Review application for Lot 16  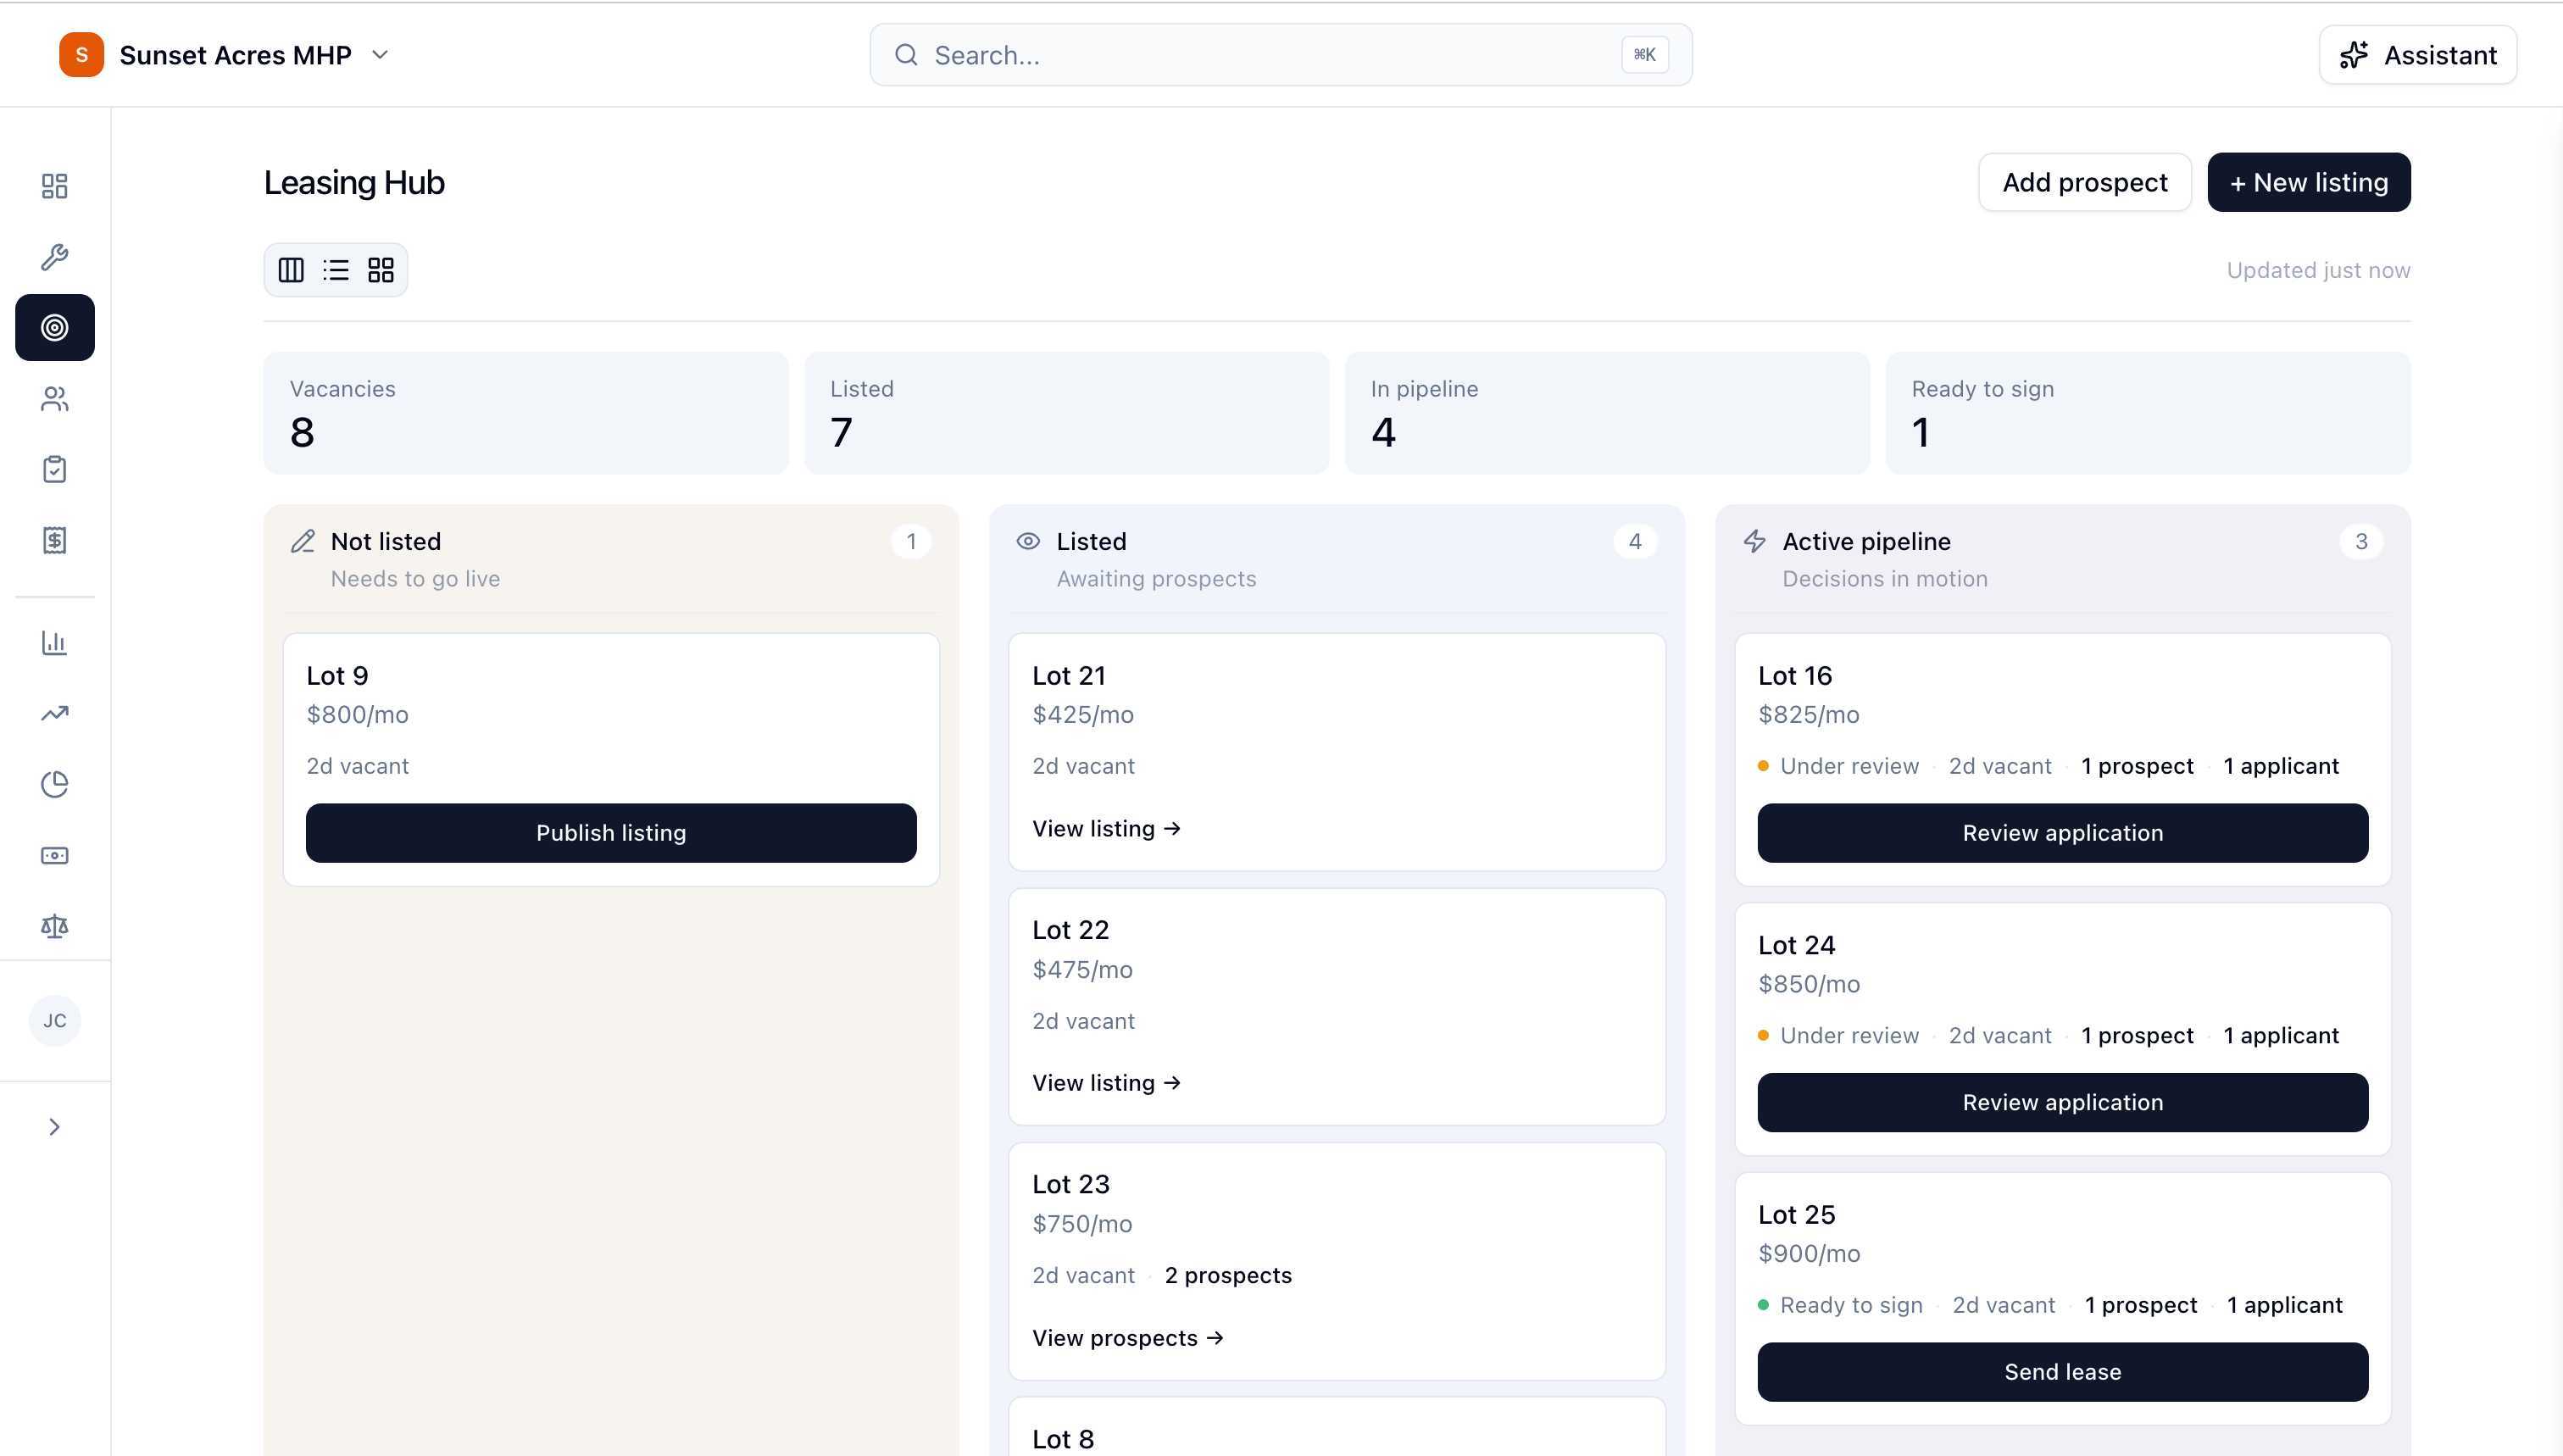pyautogui.click(x=2062, y=833)
